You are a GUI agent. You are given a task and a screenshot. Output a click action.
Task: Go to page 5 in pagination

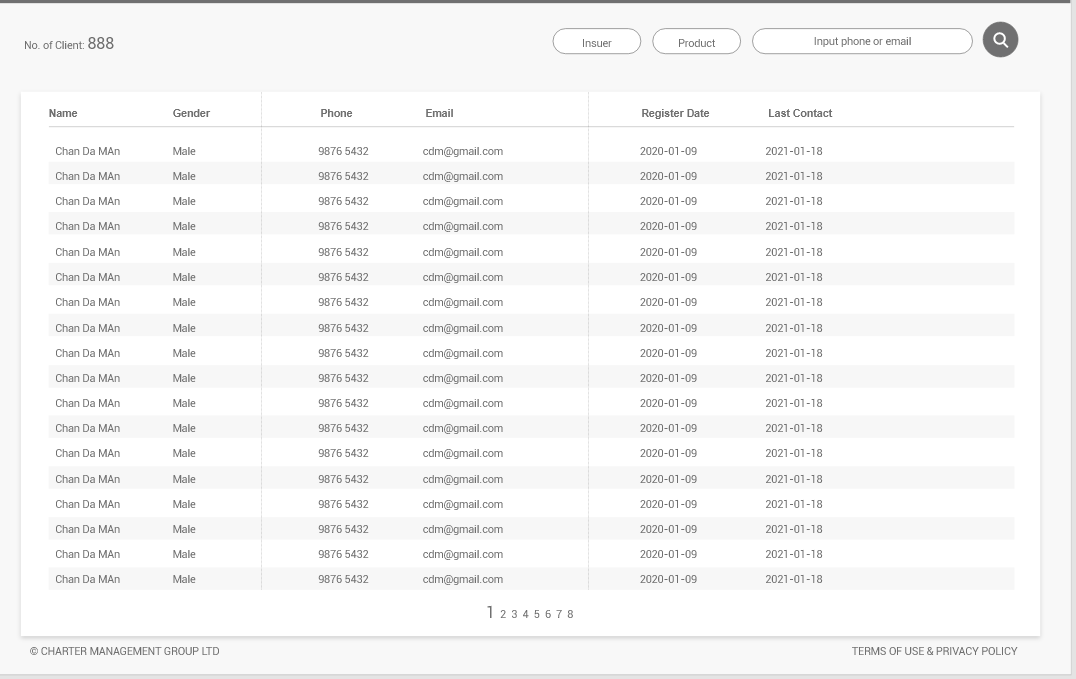pyautogui.click(x=537, y=614)
